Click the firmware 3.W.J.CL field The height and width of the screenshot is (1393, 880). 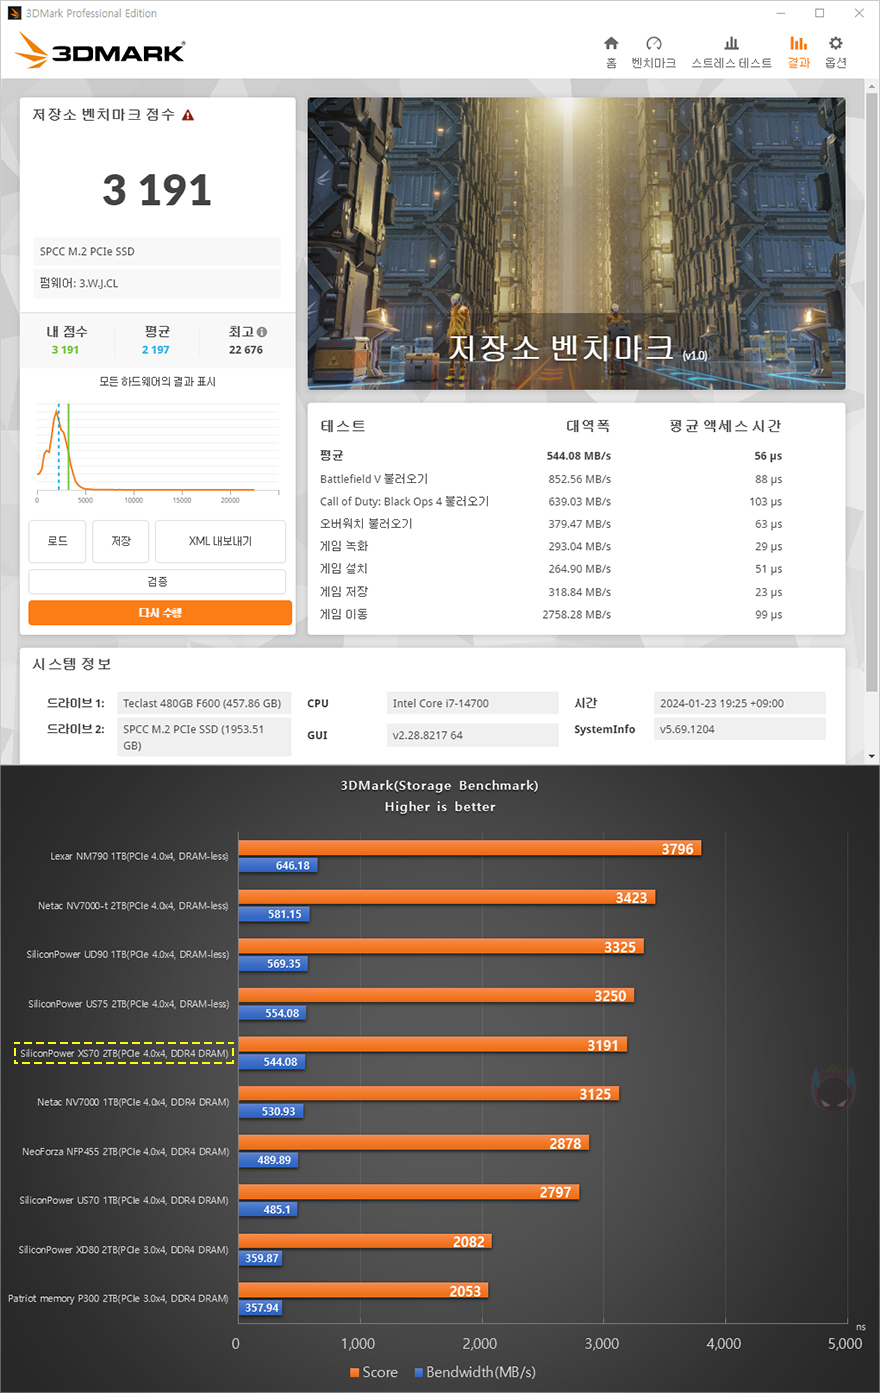coord(157,284)
